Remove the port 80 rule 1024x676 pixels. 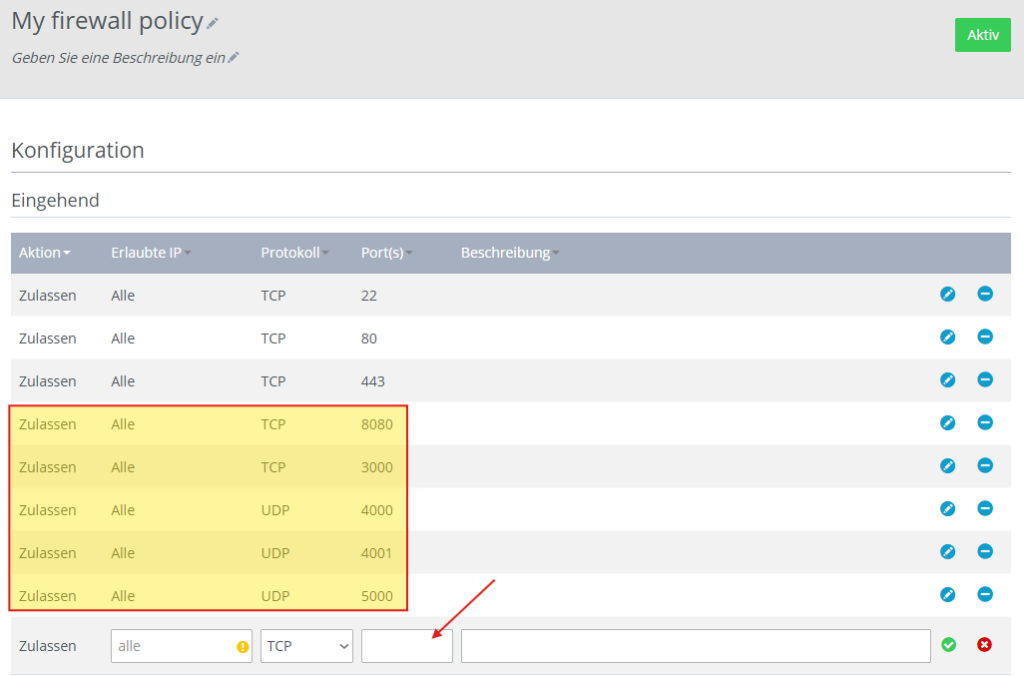click(x=985, y=337)
